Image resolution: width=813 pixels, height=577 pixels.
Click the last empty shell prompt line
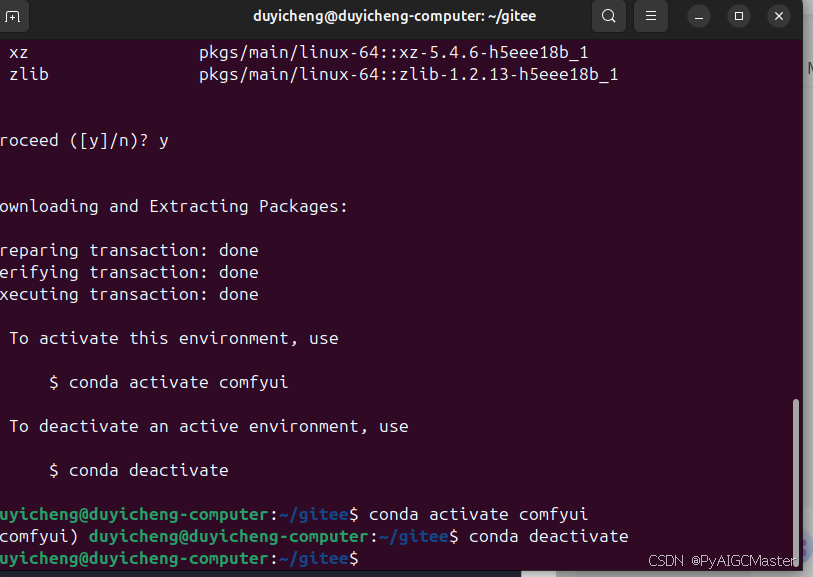[x=179, y=558]
